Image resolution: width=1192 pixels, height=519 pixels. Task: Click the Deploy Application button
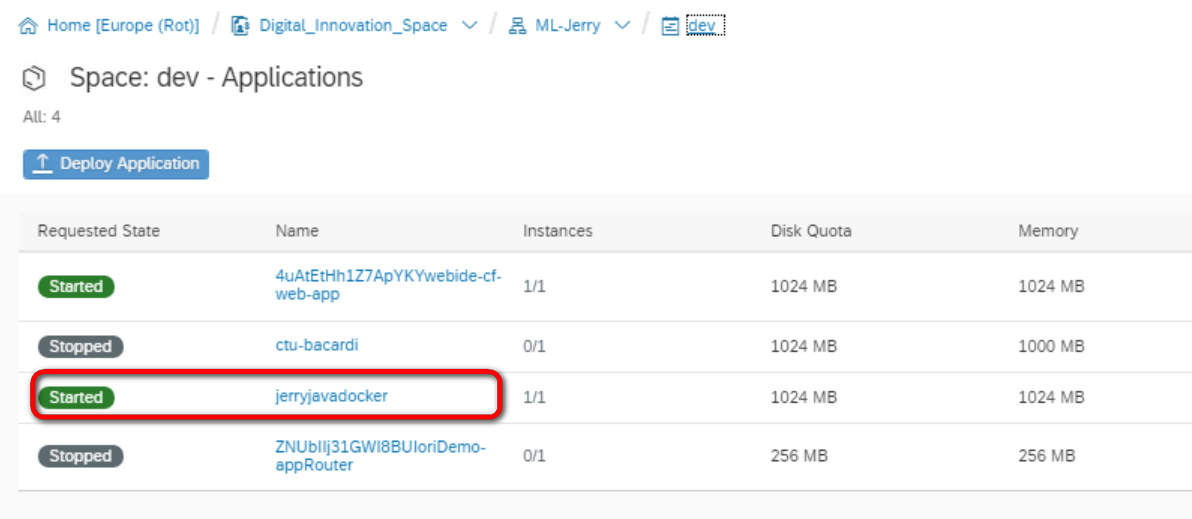click(116, 164)
